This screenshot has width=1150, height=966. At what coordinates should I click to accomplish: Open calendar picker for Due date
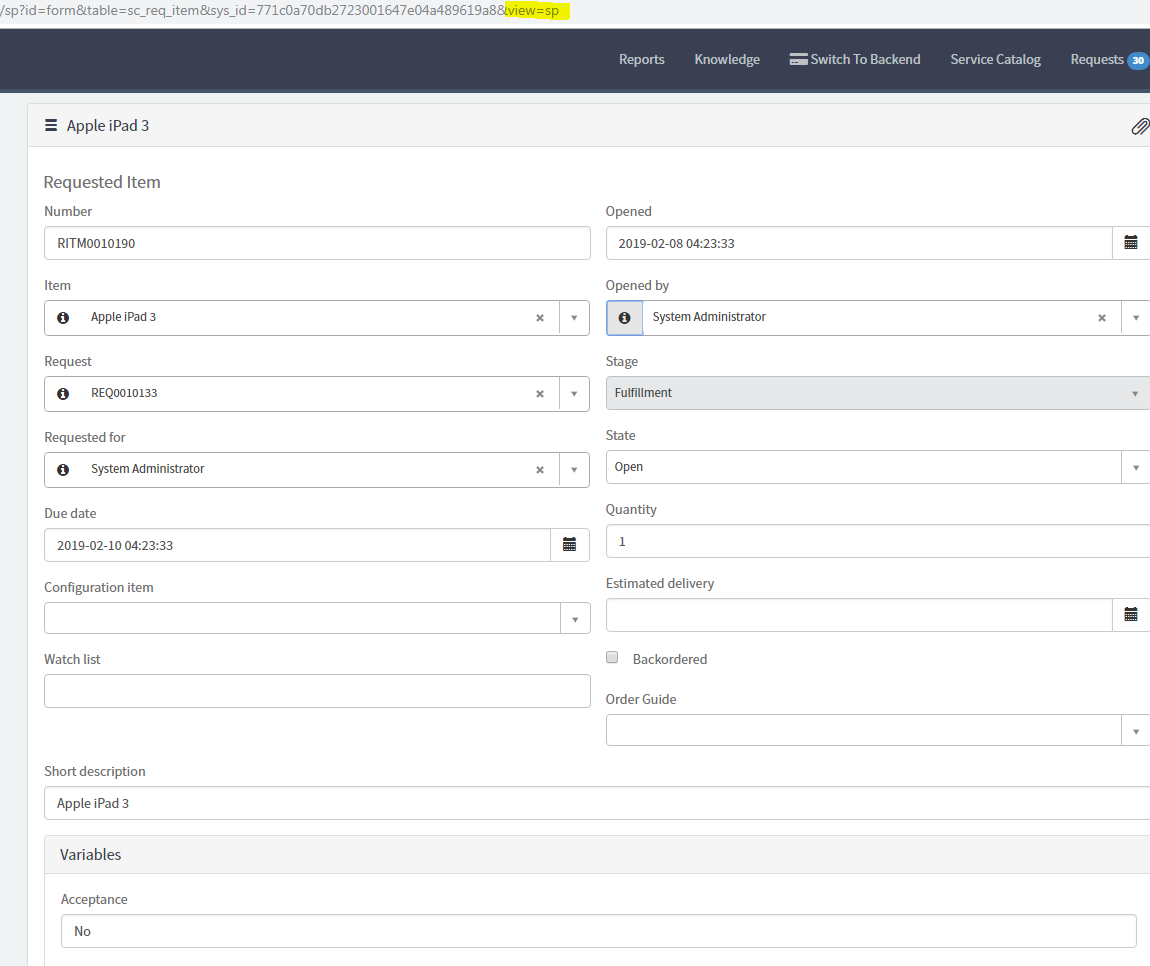[x=569, y=545]
